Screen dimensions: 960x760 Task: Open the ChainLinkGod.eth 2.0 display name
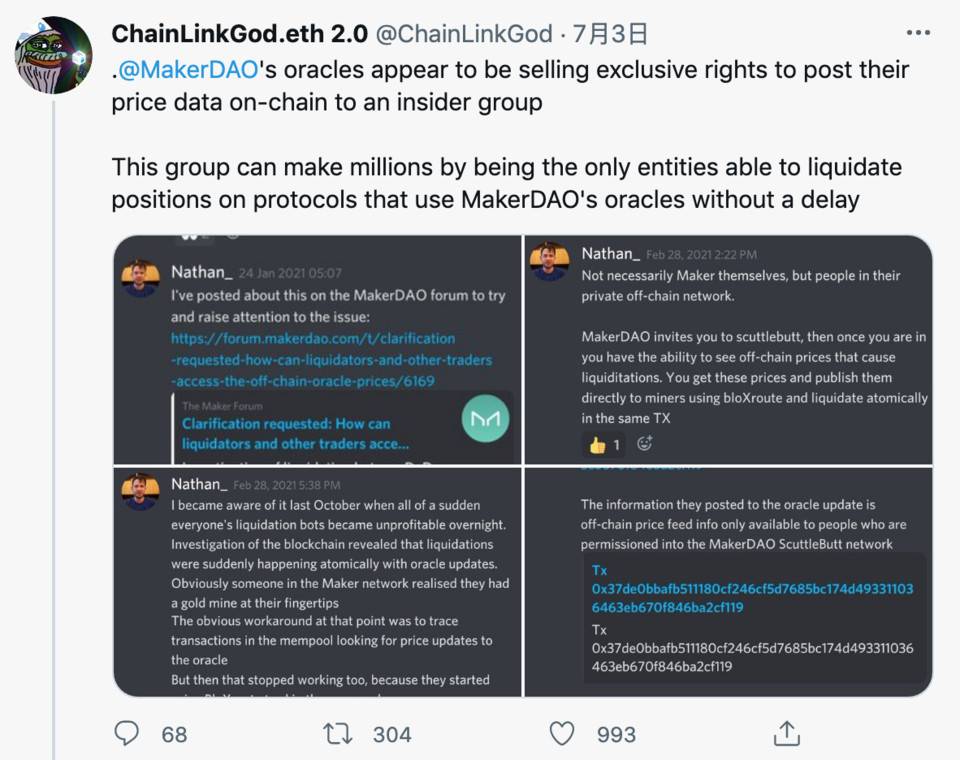(x=239, y=34)
